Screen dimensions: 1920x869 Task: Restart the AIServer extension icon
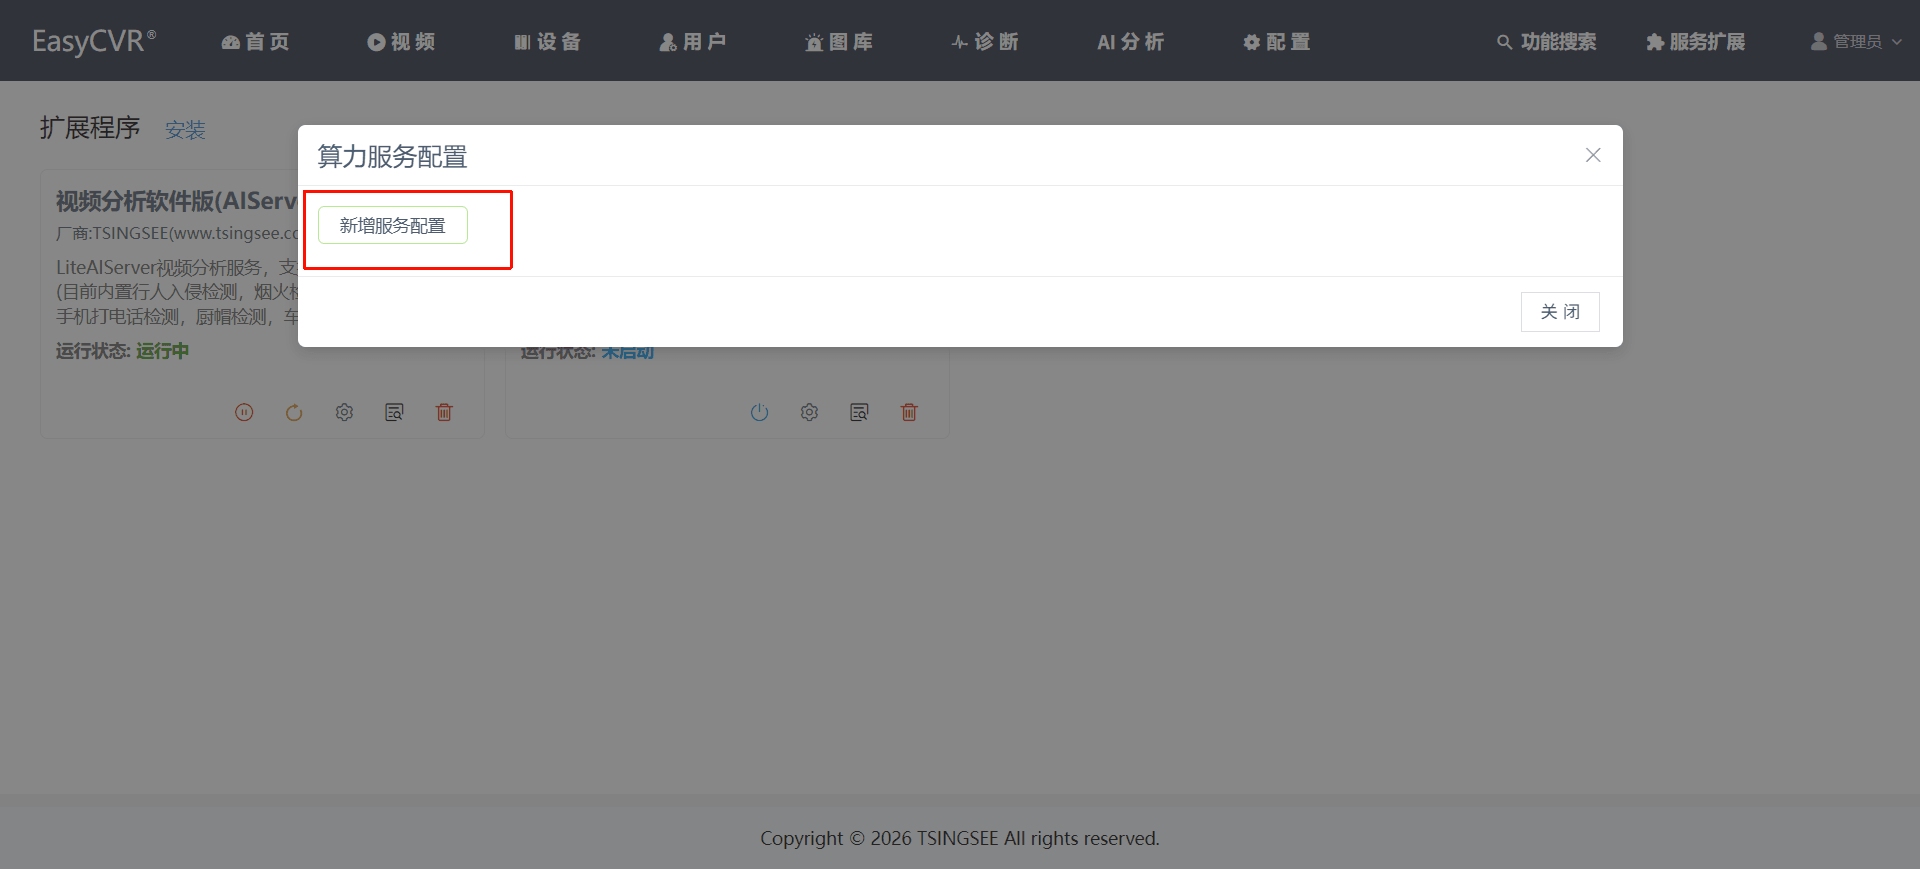point(294,412)
